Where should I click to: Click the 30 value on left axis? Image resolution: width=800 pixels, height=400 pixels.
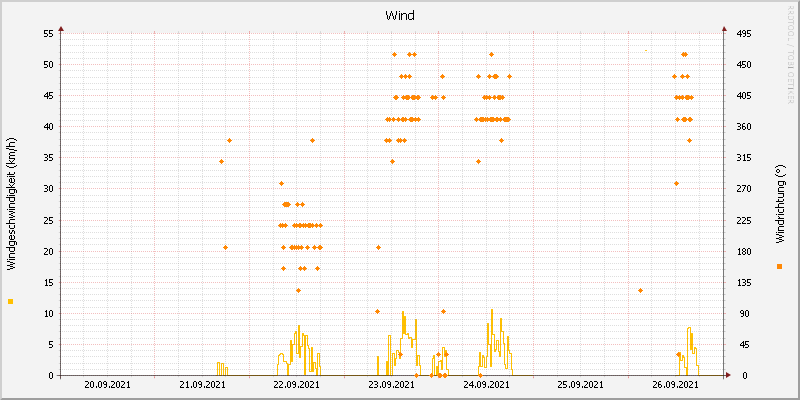tap(48, 189)
